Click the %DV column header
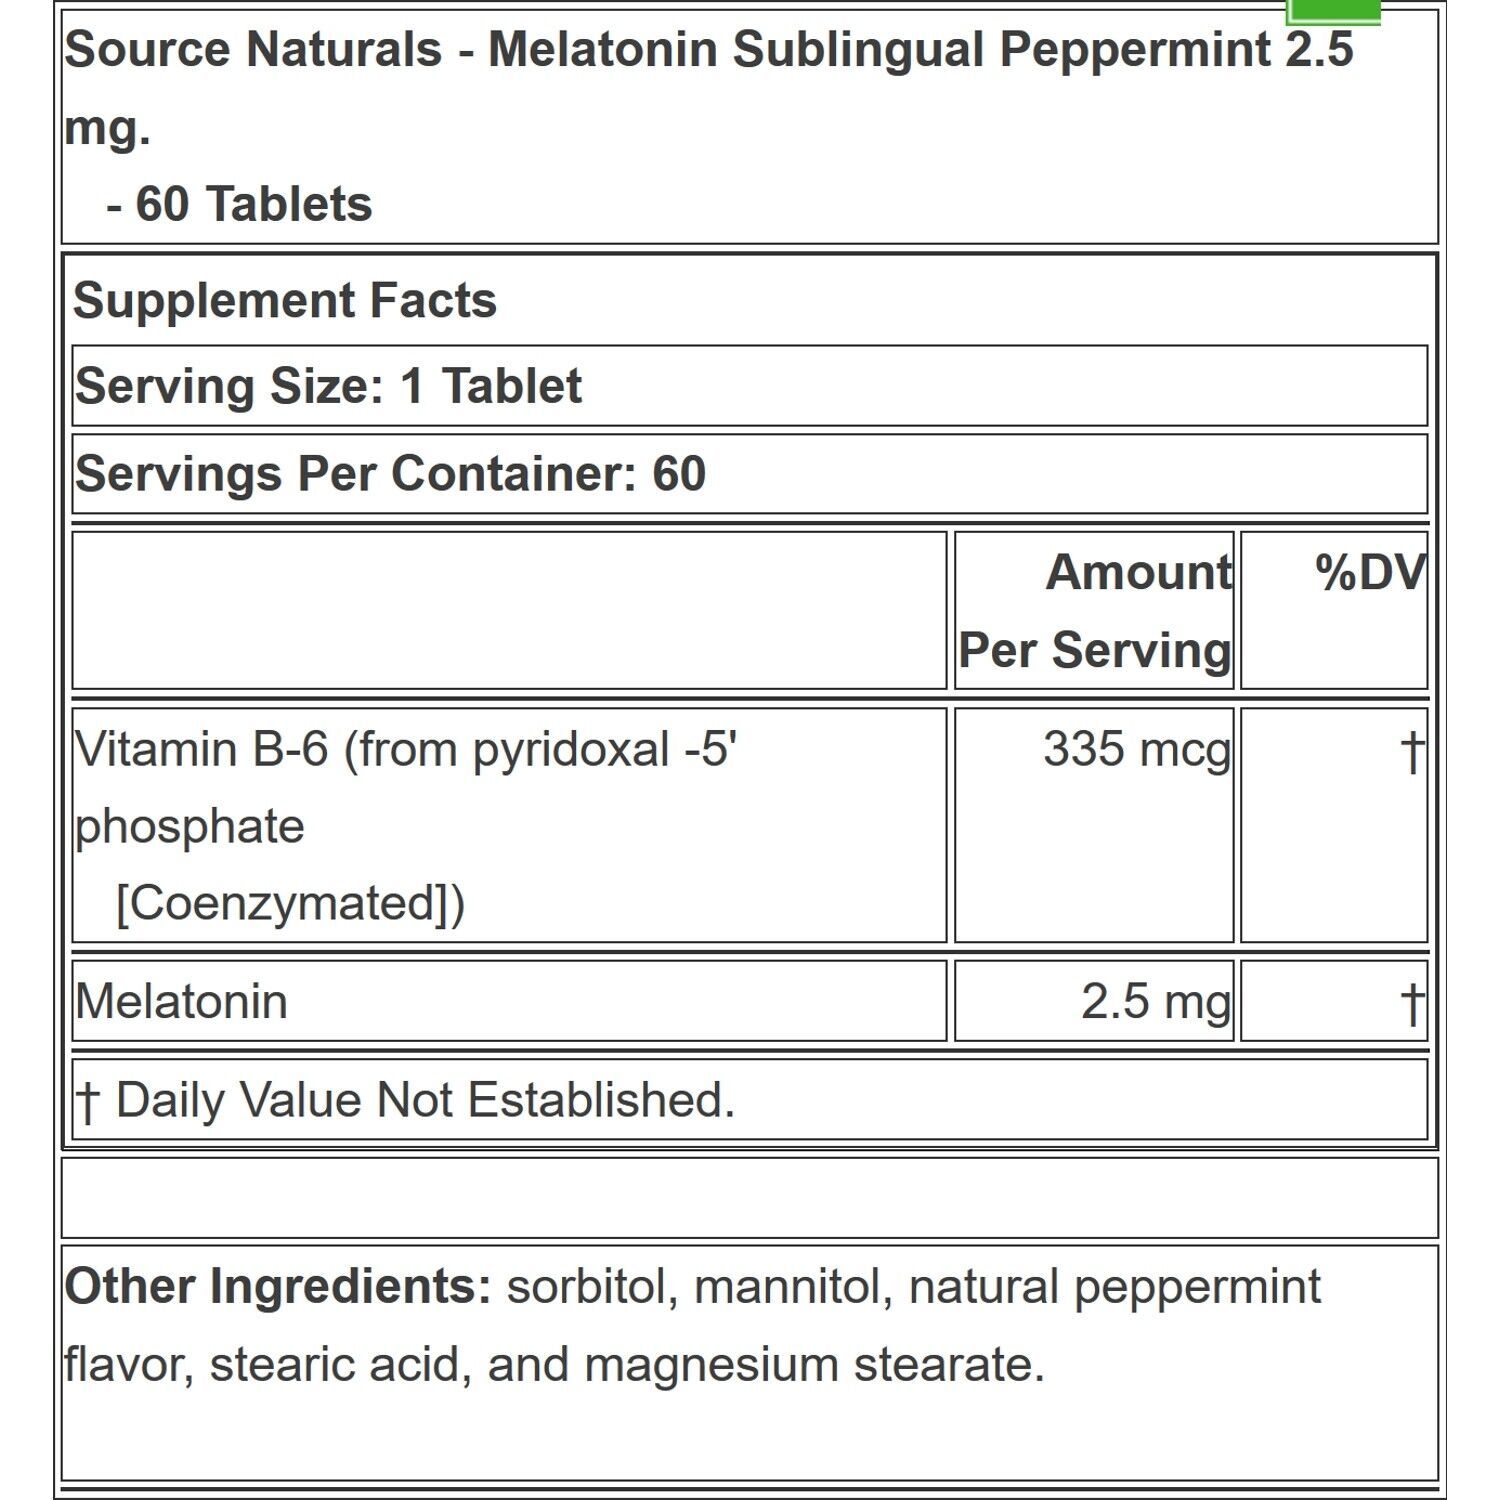The image size is (1500, 1500). pyautogui.click(x=1334, y=610)
